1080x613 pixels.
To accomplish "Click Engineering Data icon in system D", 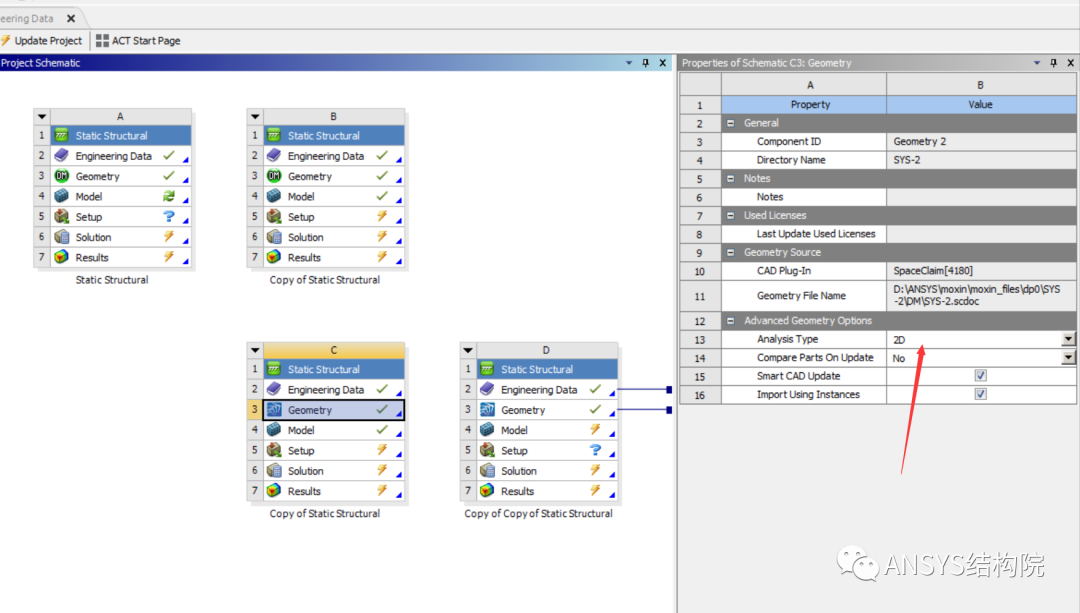I will 487,389.
